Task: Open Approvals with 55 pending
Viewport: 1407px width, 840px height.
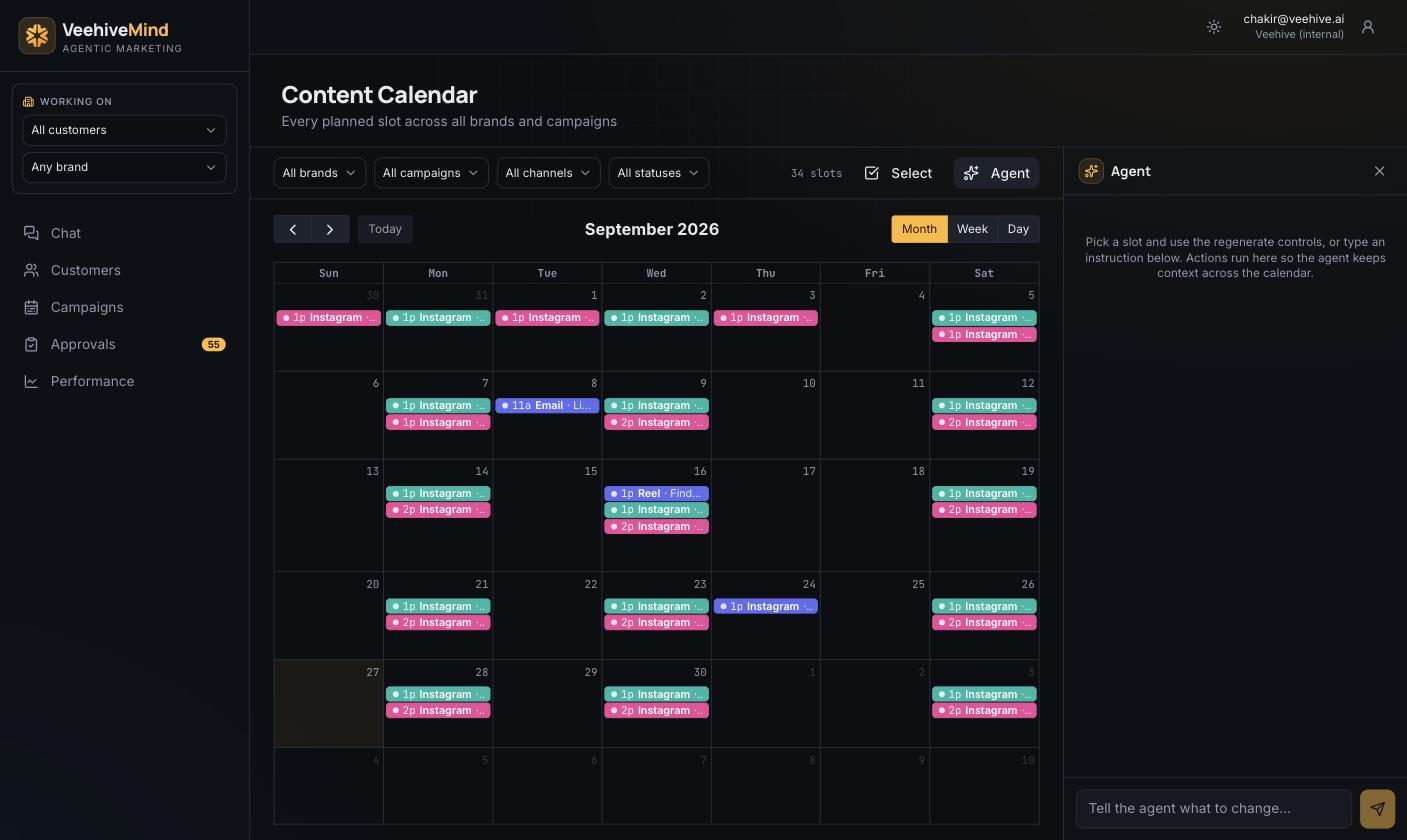Action: (x=124, y=344)
